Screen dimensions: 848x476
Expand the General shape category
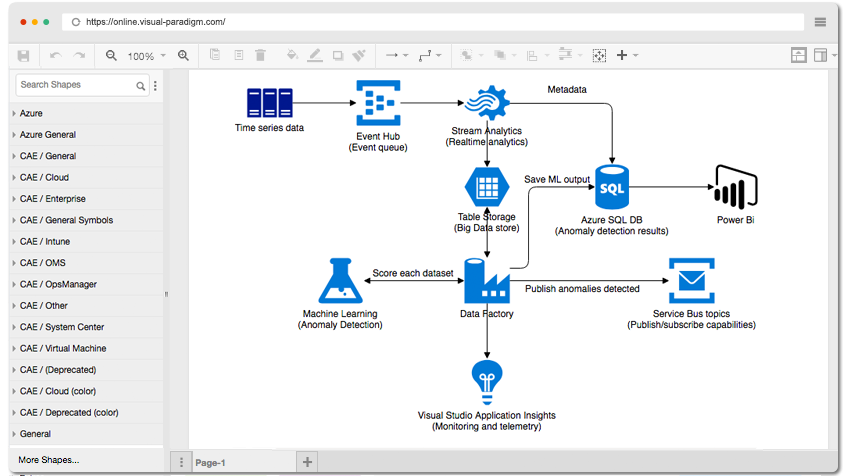point(87,434)
